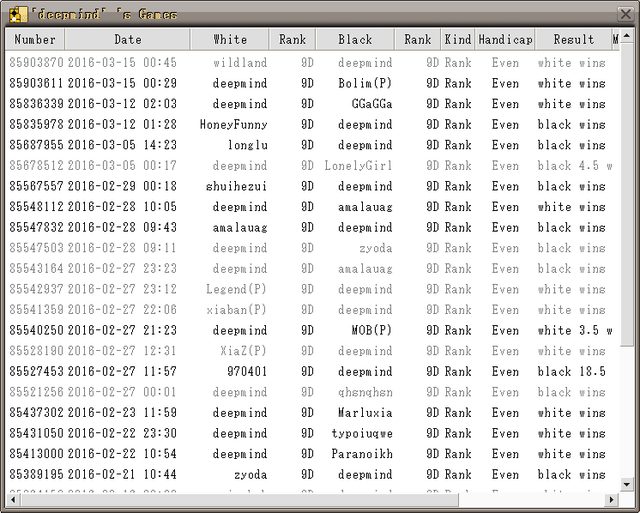
Task: Sort by the Number column header
Action: [35, 40]
